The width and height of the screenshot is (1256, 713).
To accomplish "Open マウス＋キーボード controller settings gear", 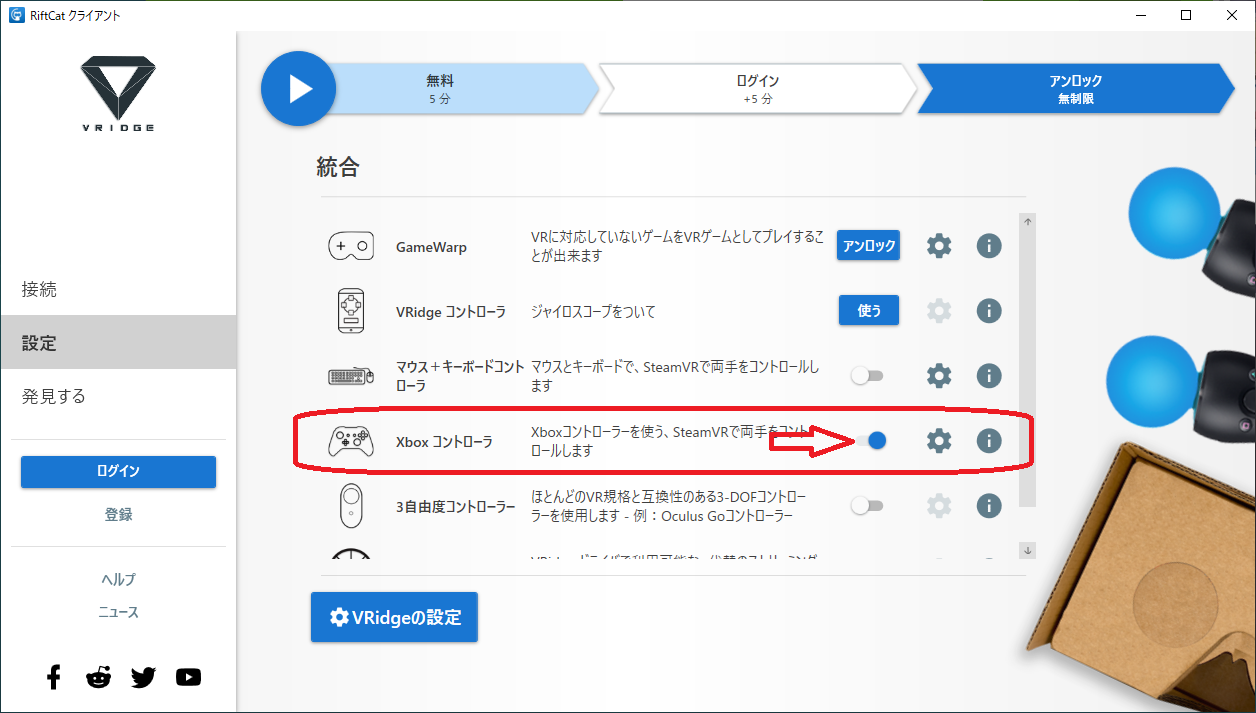I will (938, 376).
